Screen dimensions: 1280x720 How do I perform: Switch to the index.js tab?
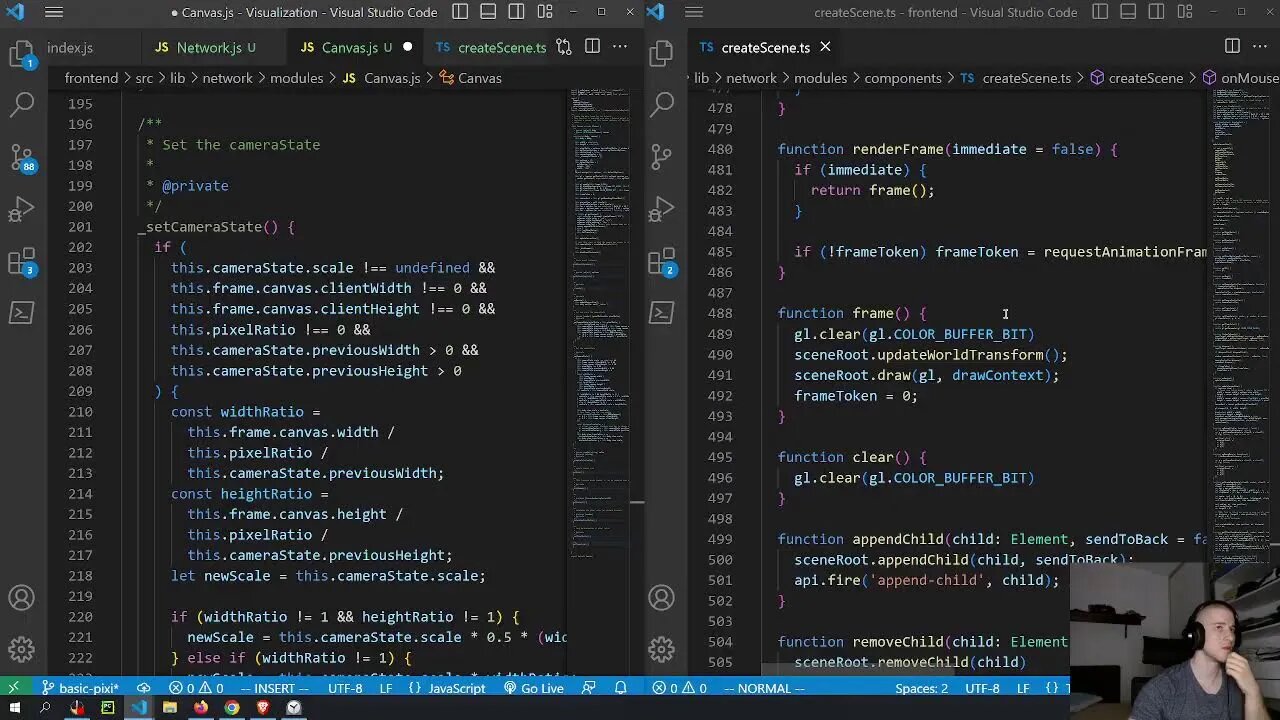[70, 48]
